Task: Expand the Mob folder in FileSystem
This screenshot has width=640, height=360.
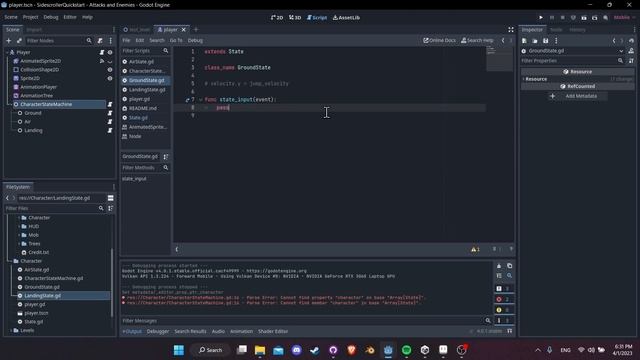Action: [x=19, y=235]
